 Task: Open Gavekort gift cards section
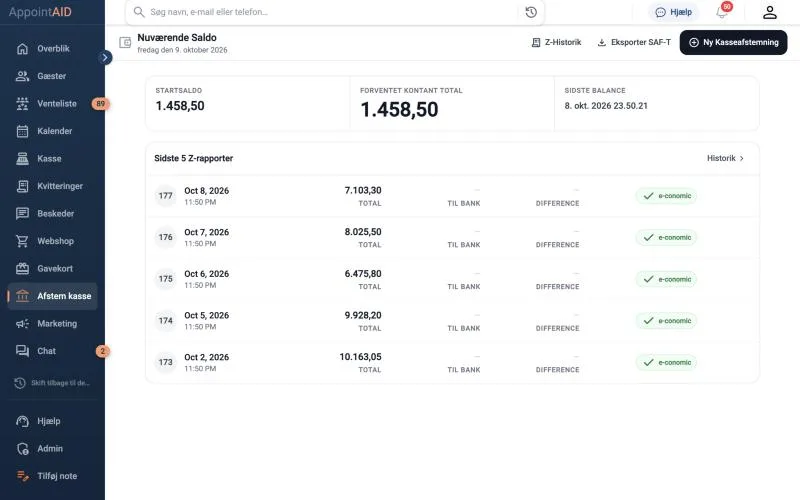(x=53, y=268)
